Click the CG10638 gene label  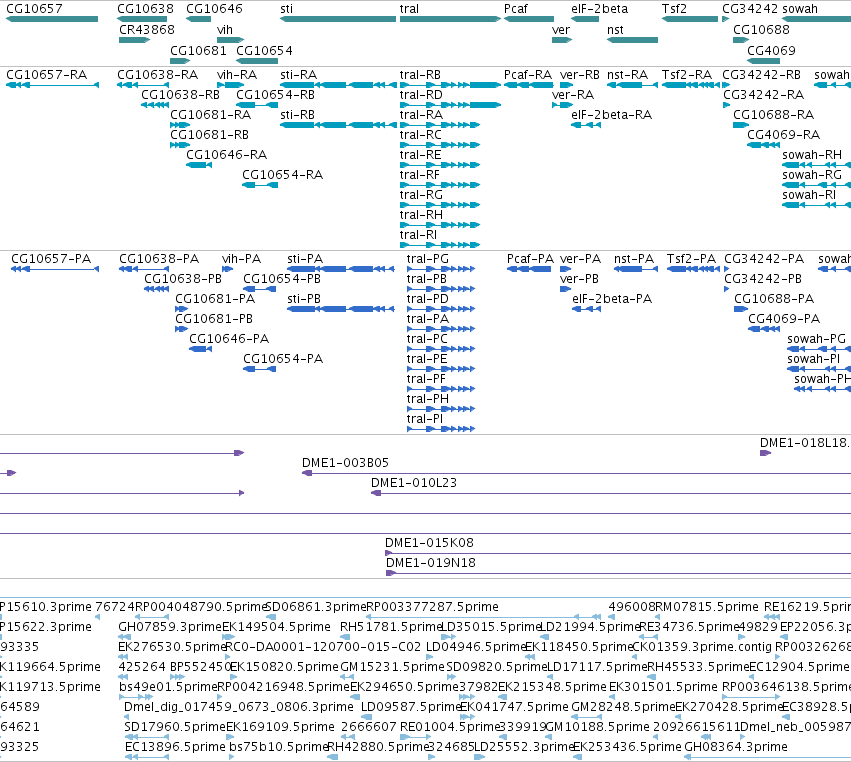tap(145, 9)
